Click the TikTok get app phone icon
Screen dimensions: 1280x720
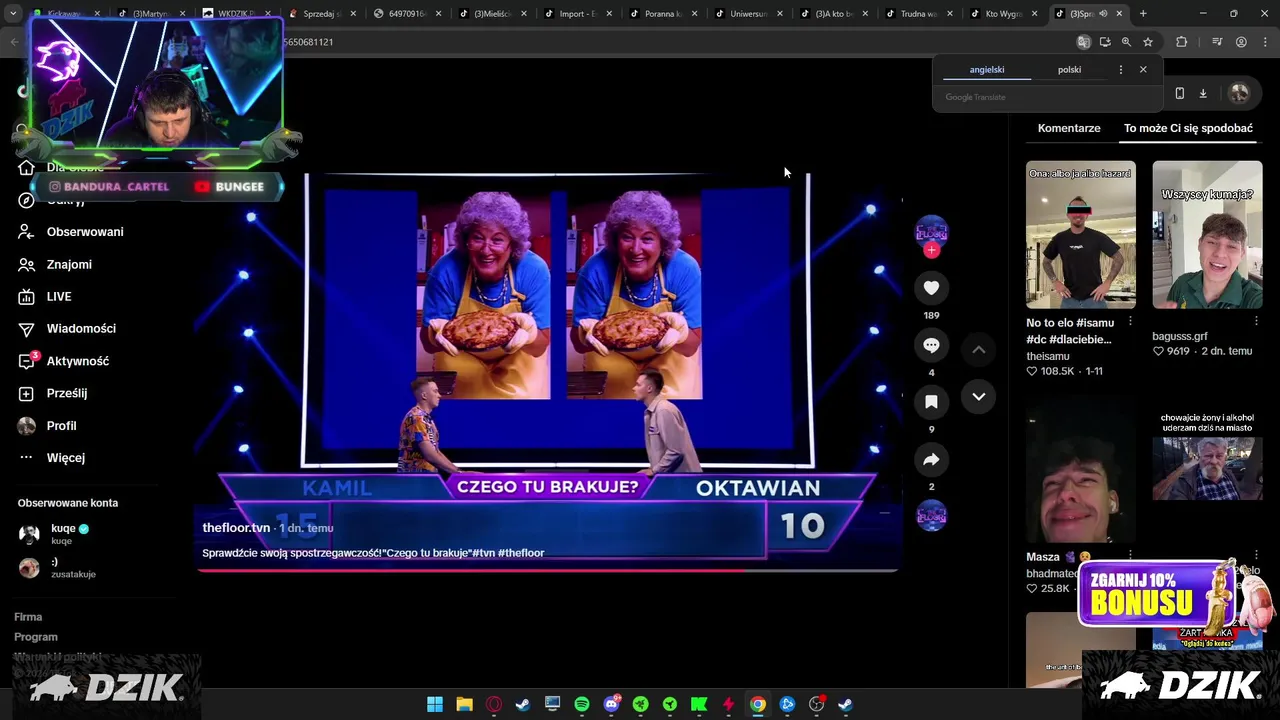click(x=1180, y=93)
